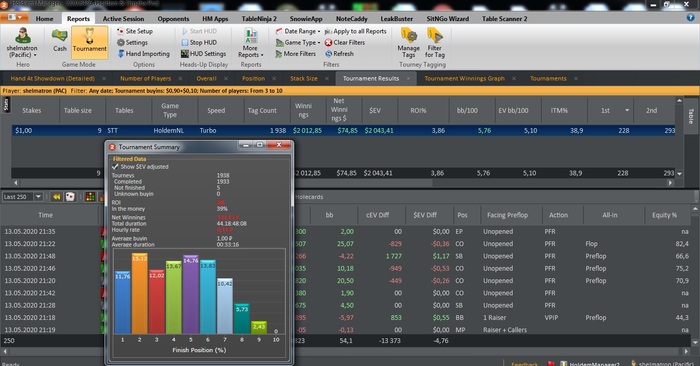Select the Cash game mode icon
Screen dimensions: 700x366
(59, 40)
